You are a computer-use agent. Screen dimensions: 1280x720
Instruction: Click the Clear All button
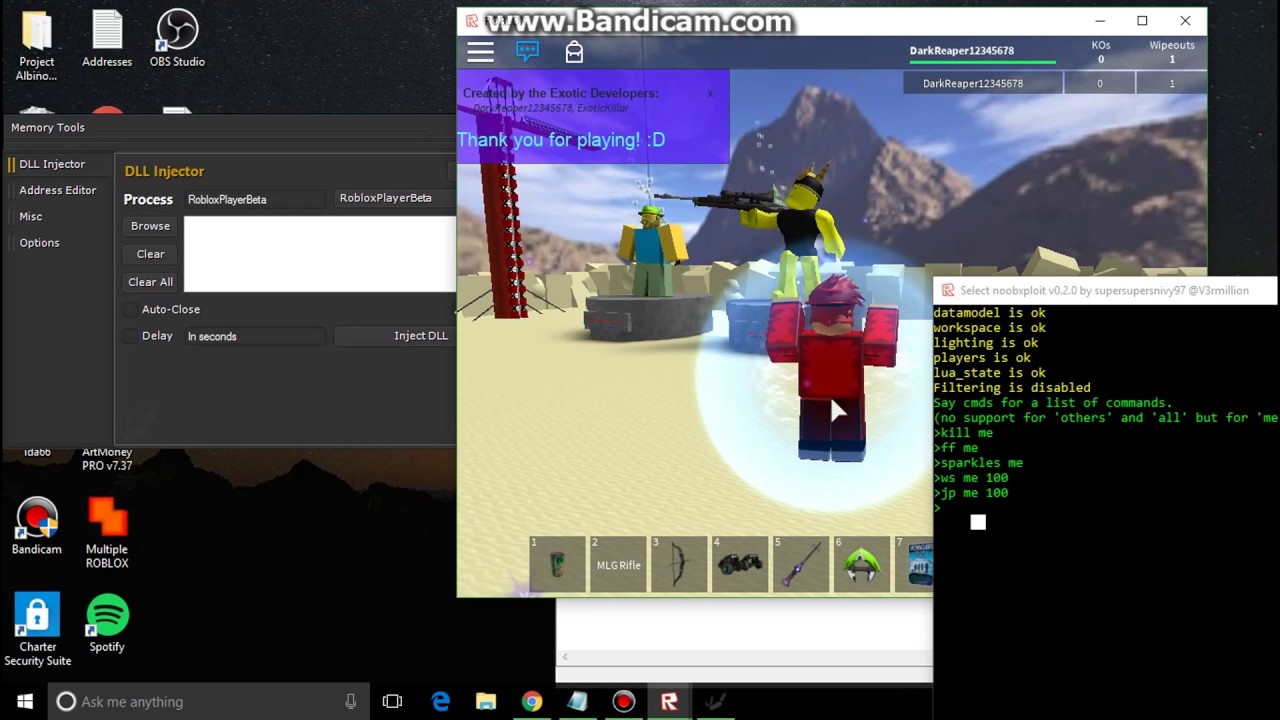[150, 282]
